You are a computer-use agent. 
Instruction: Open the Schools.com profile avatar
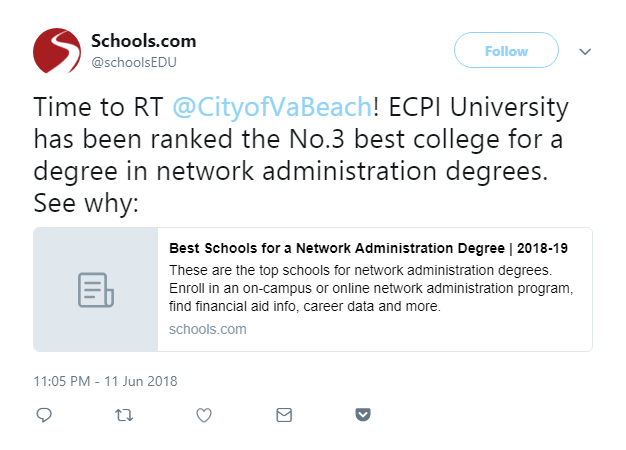click(57, 51)
